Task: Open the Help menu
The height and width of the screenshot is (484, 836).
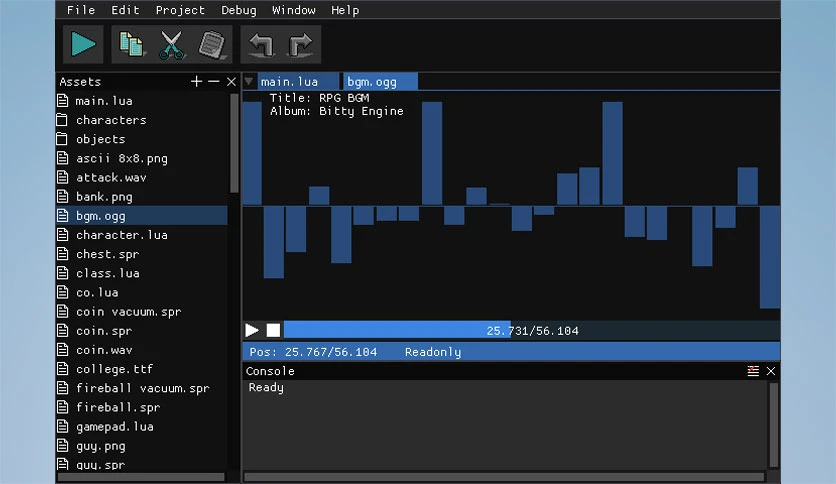Action: (345, 10)
